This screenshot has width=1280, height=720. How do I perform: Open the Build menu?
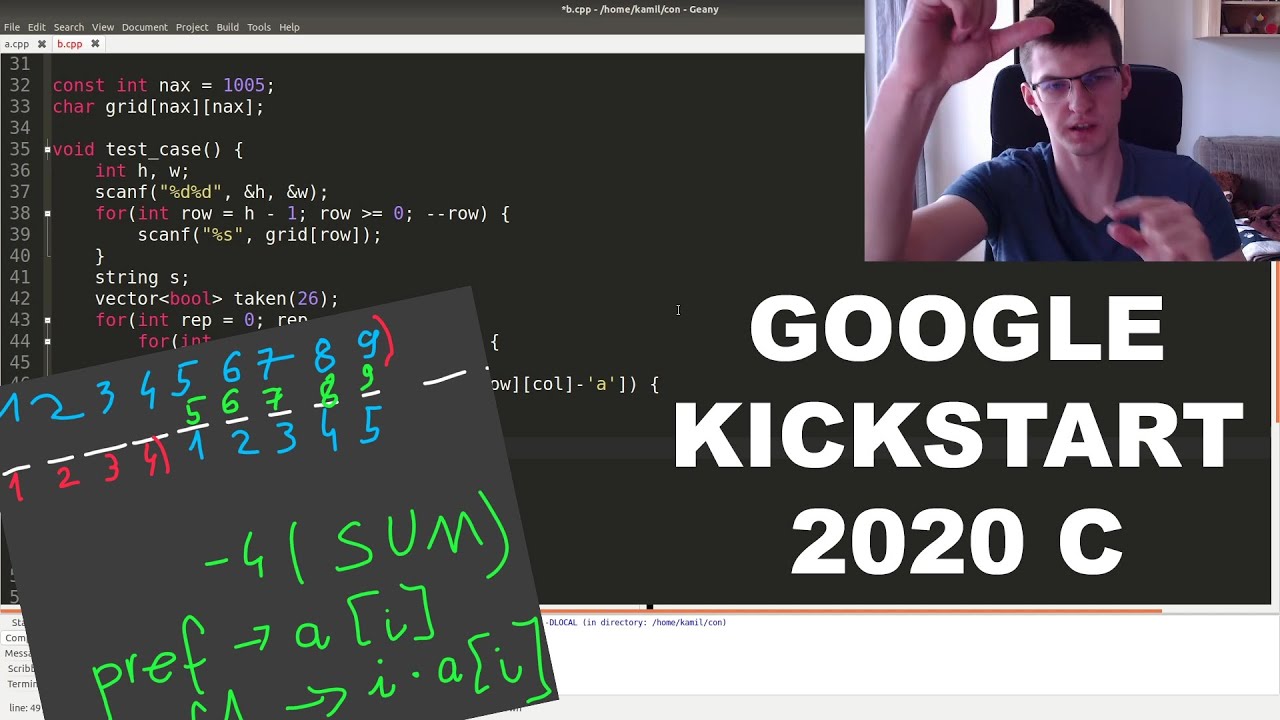[227, 27]
